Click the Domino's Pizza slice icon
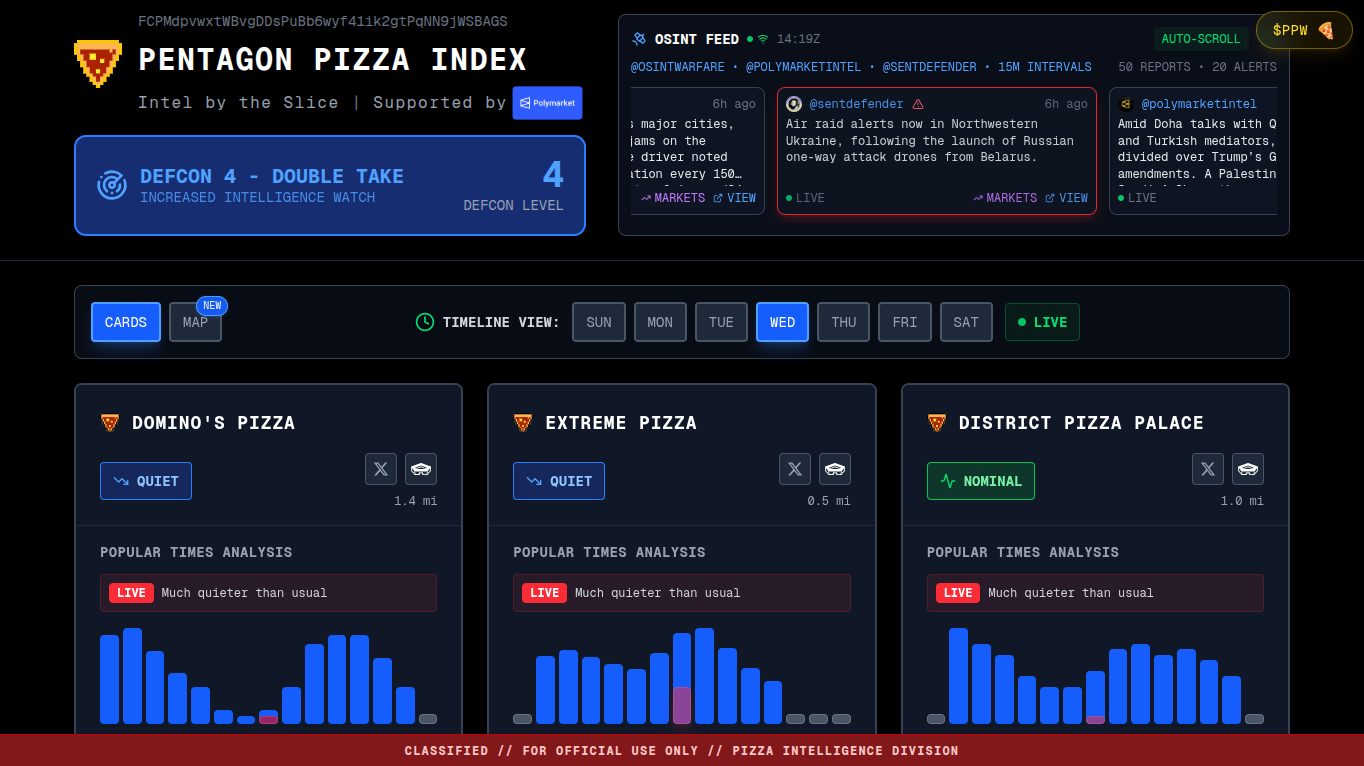This screenshot has width=1364, height=766. click(110, 423)
